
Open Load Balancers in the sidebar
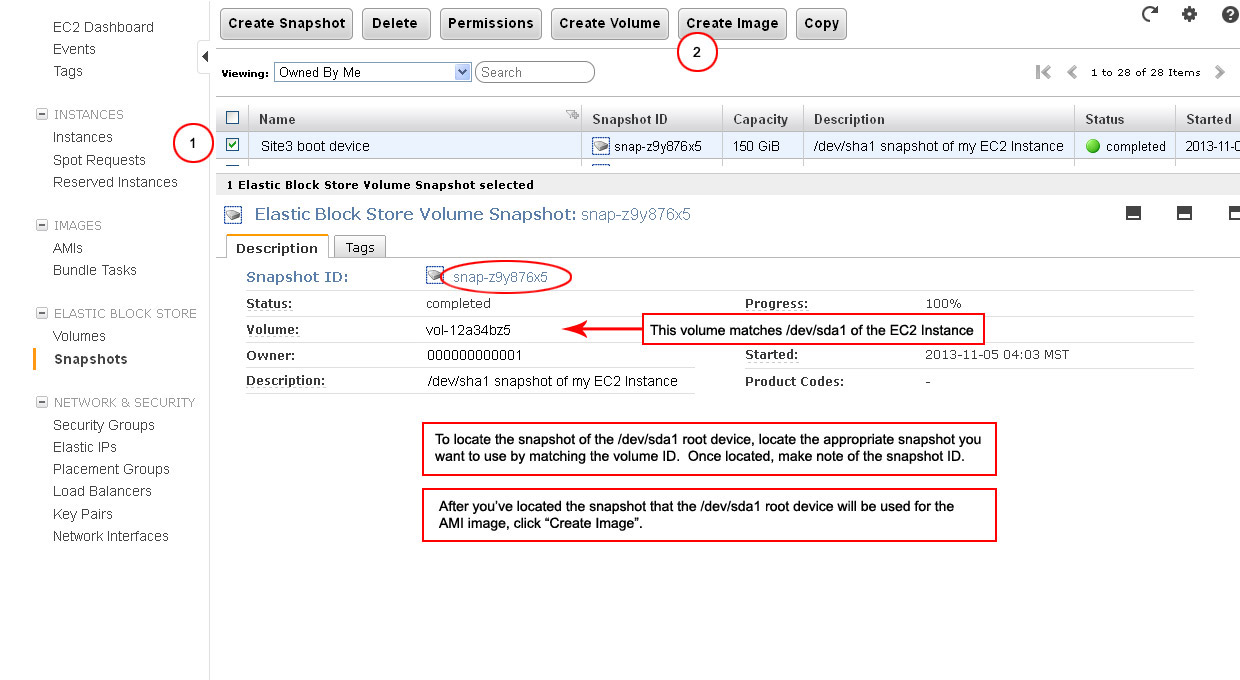(102, 491)
